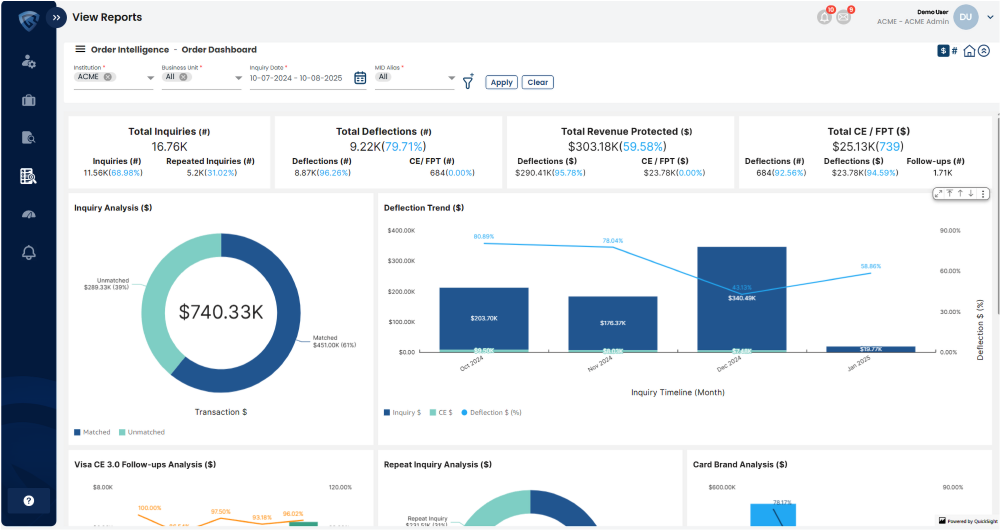Screen dimensions: 1000x530
Task: Click the Matched legend color swatch
Action: click(78, 432)
